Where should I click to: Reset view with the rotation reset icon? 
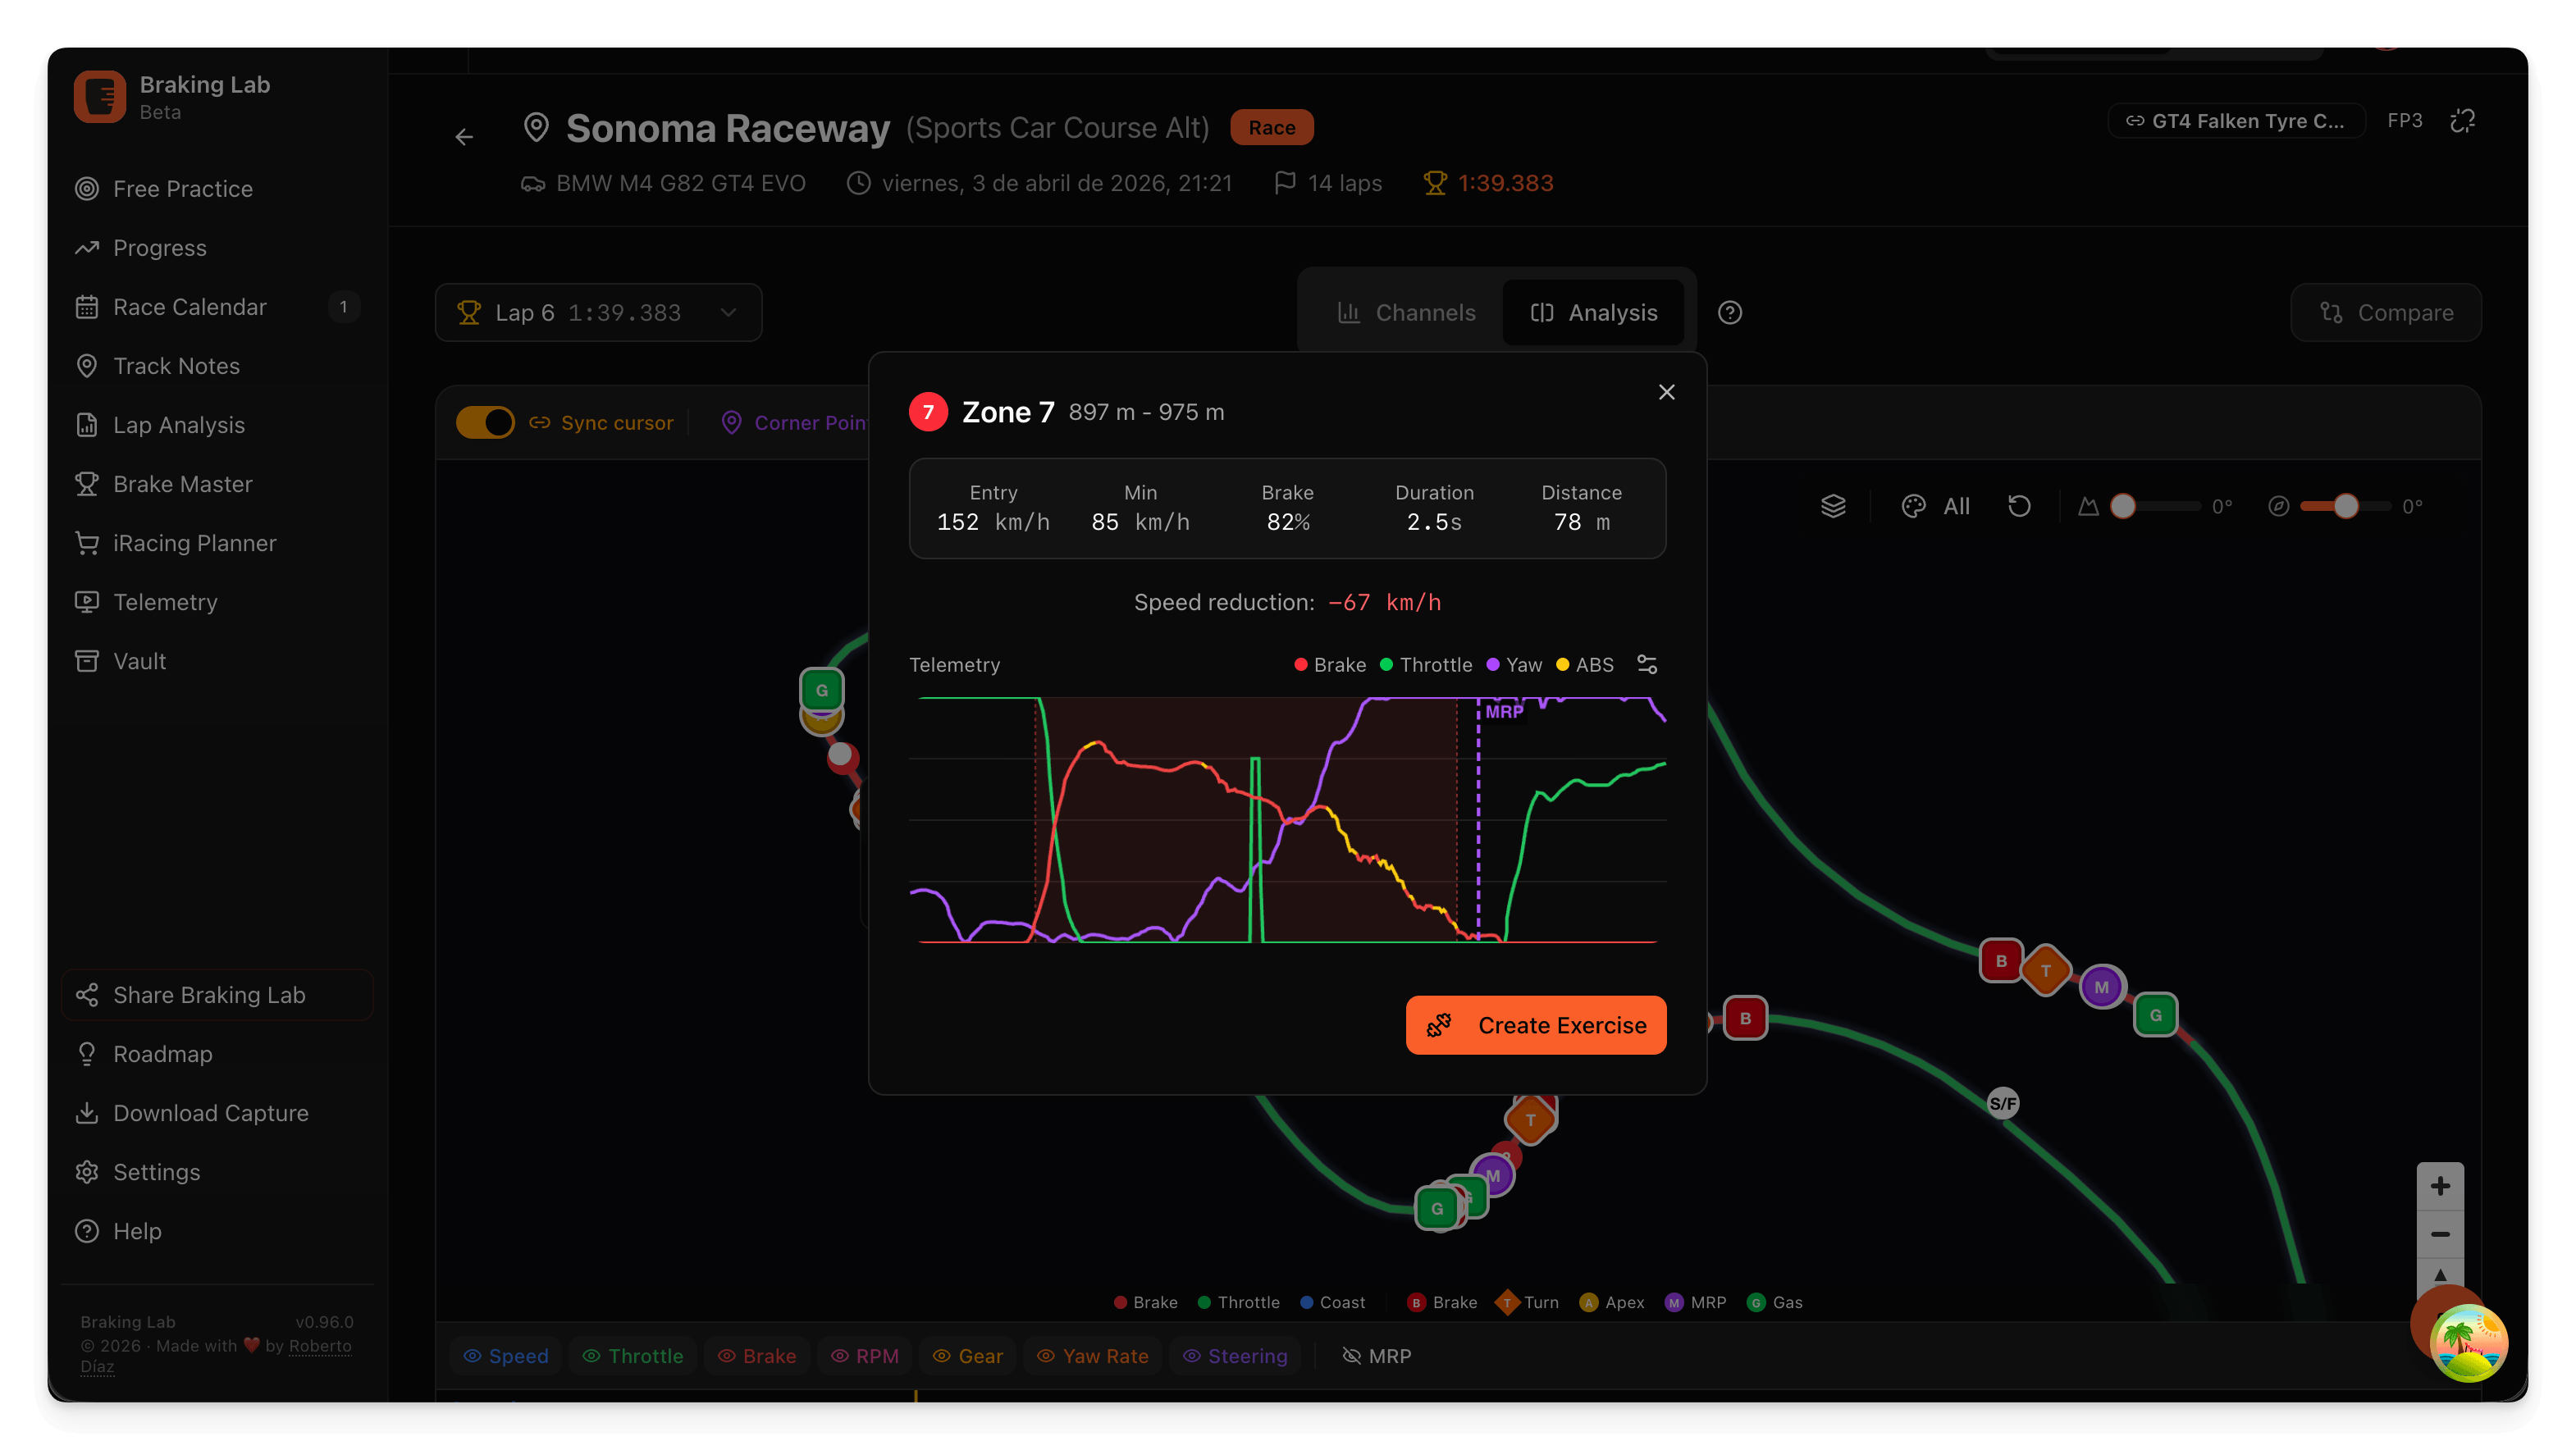tap(2019, 506)
